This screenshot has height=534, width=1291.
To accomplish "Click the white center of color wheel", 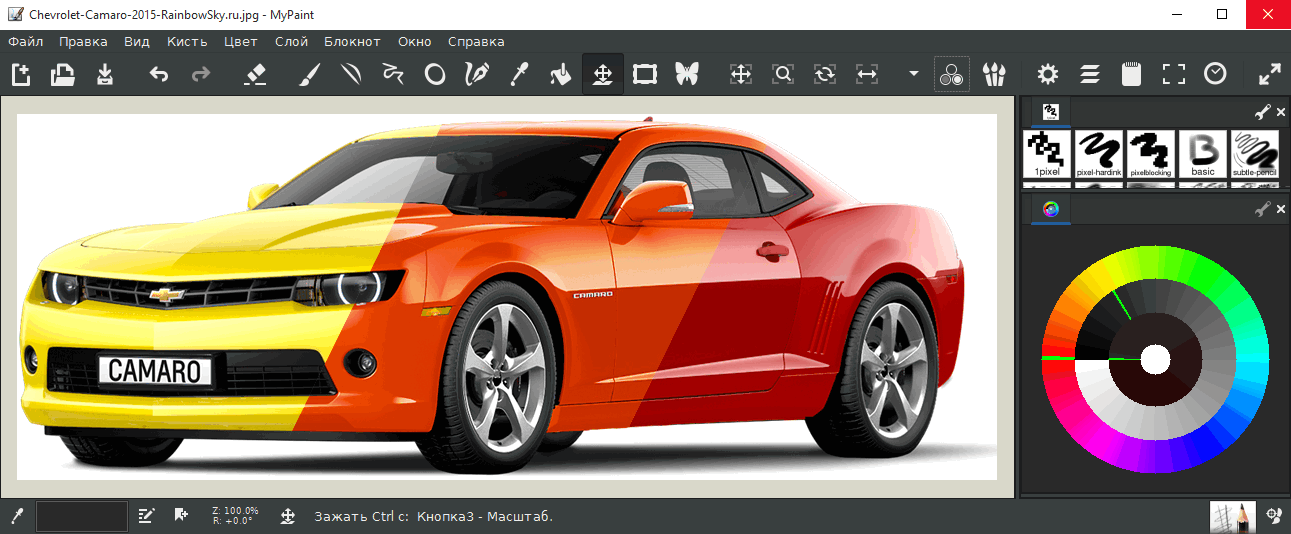I will (1155, 359).
